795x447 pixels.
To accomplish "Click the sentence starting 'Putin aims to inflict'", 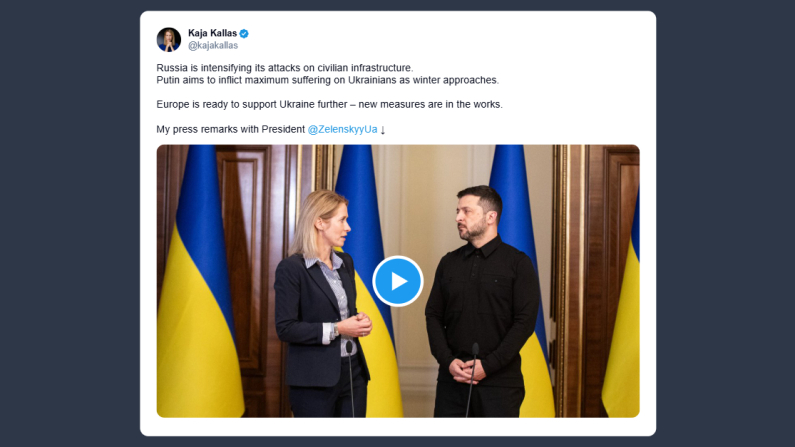I will click(328, 80).
